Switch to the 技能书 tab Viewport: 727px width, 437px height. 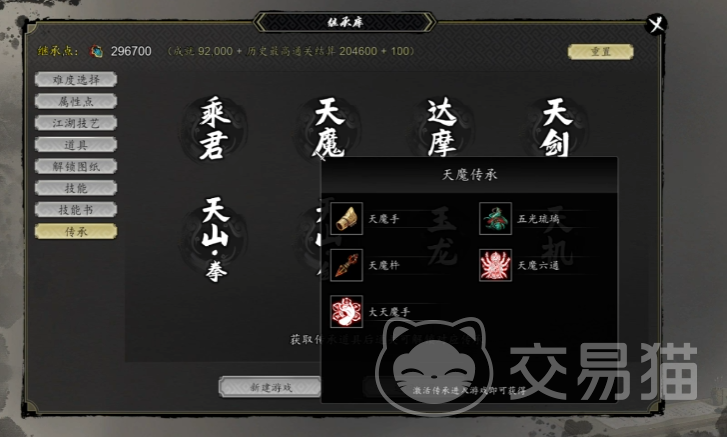coord(76,209)
